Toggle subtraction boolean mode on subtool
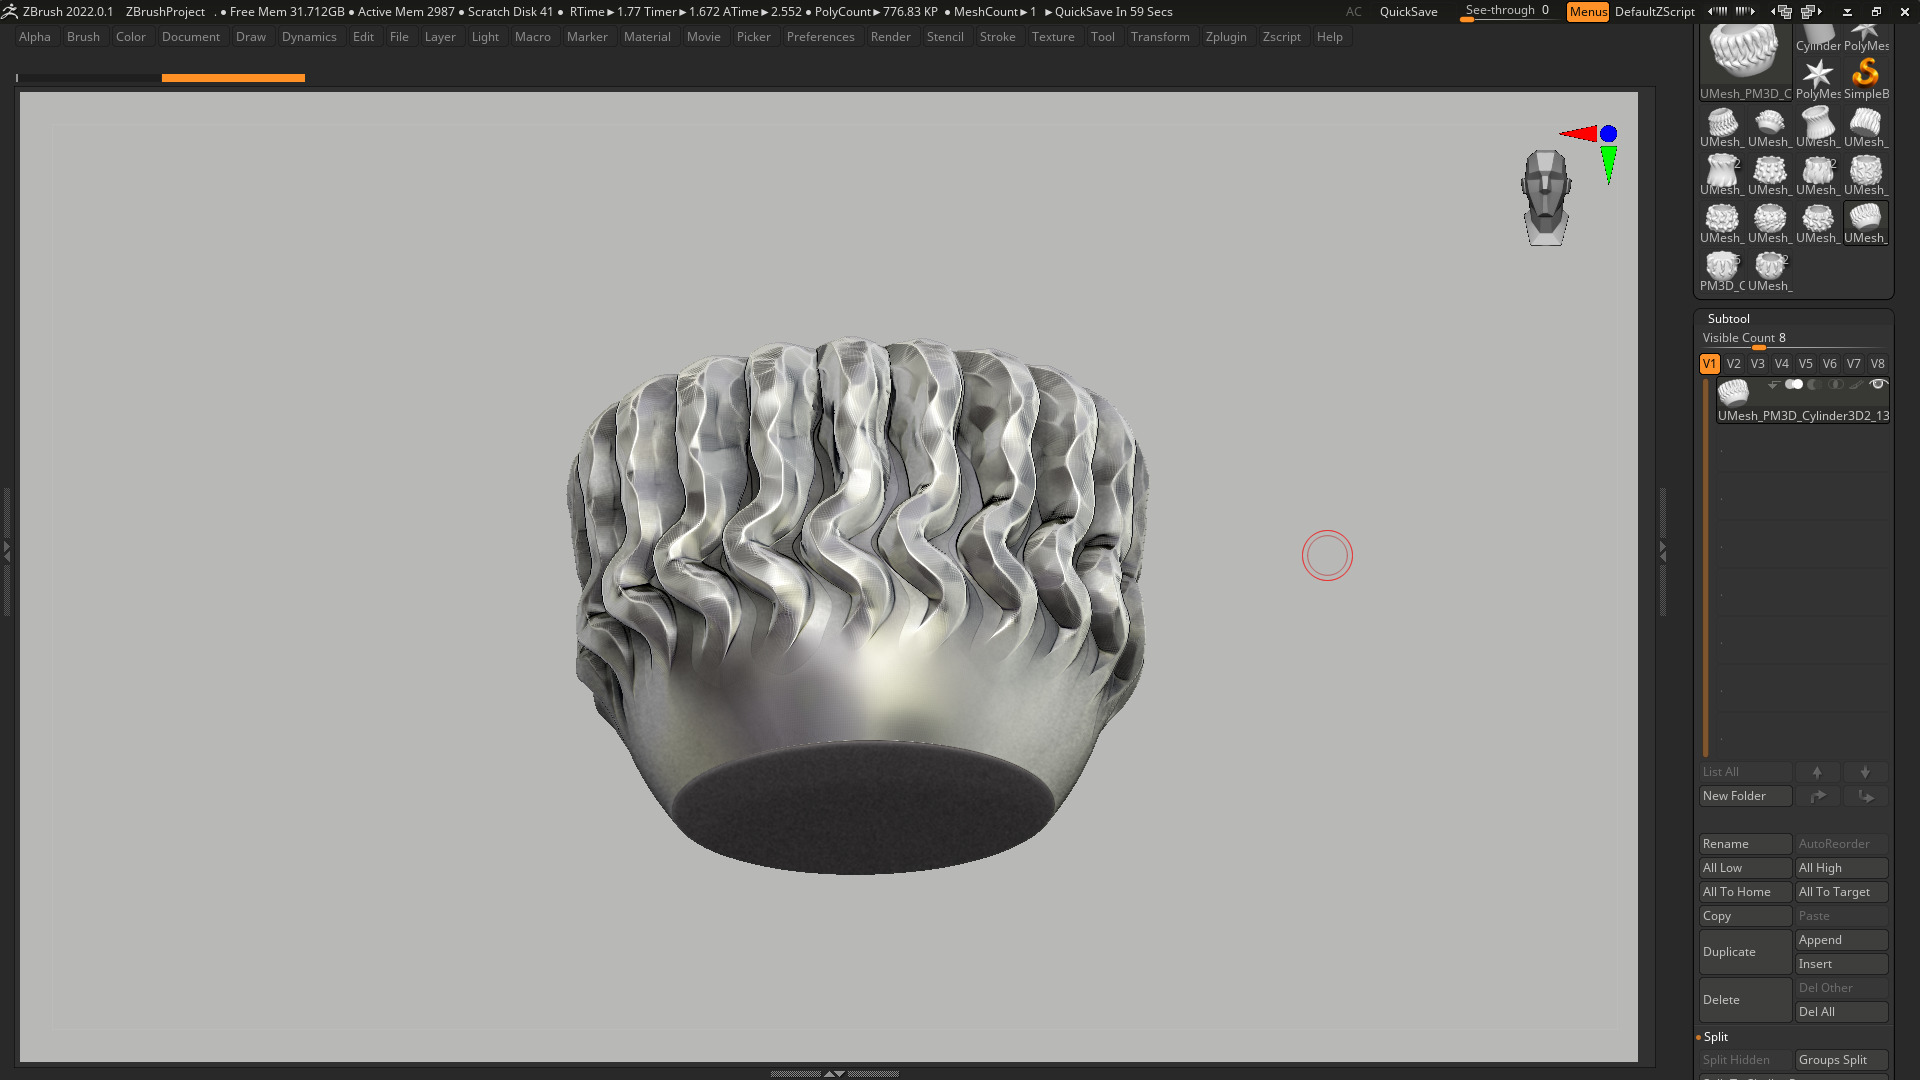 point(1815,384)
